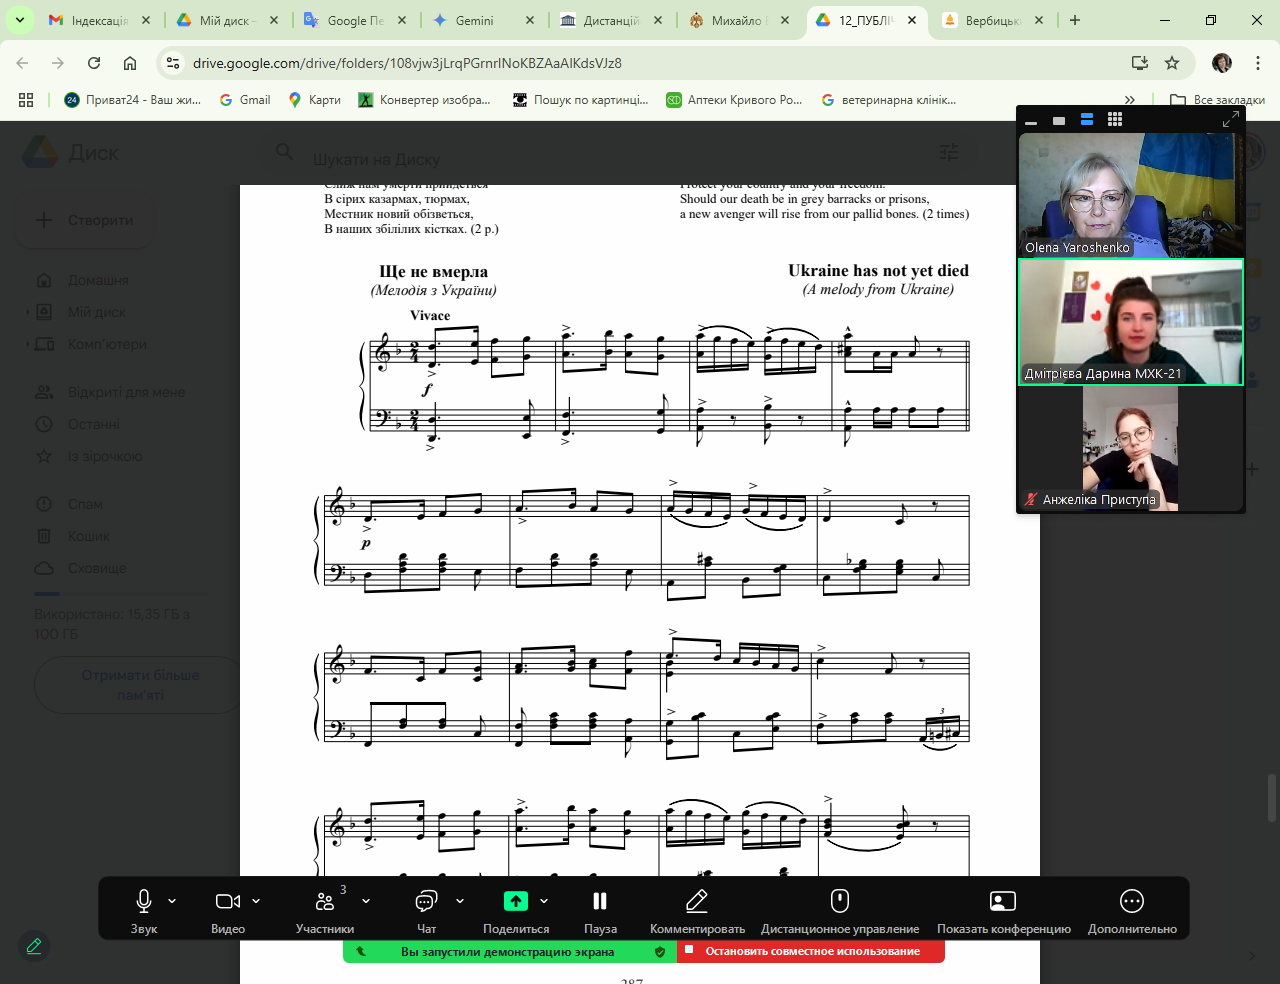This screenshot has height=984, width=1280.
Task: Open the Участники participants panel
Action: [x=325, y=901]
